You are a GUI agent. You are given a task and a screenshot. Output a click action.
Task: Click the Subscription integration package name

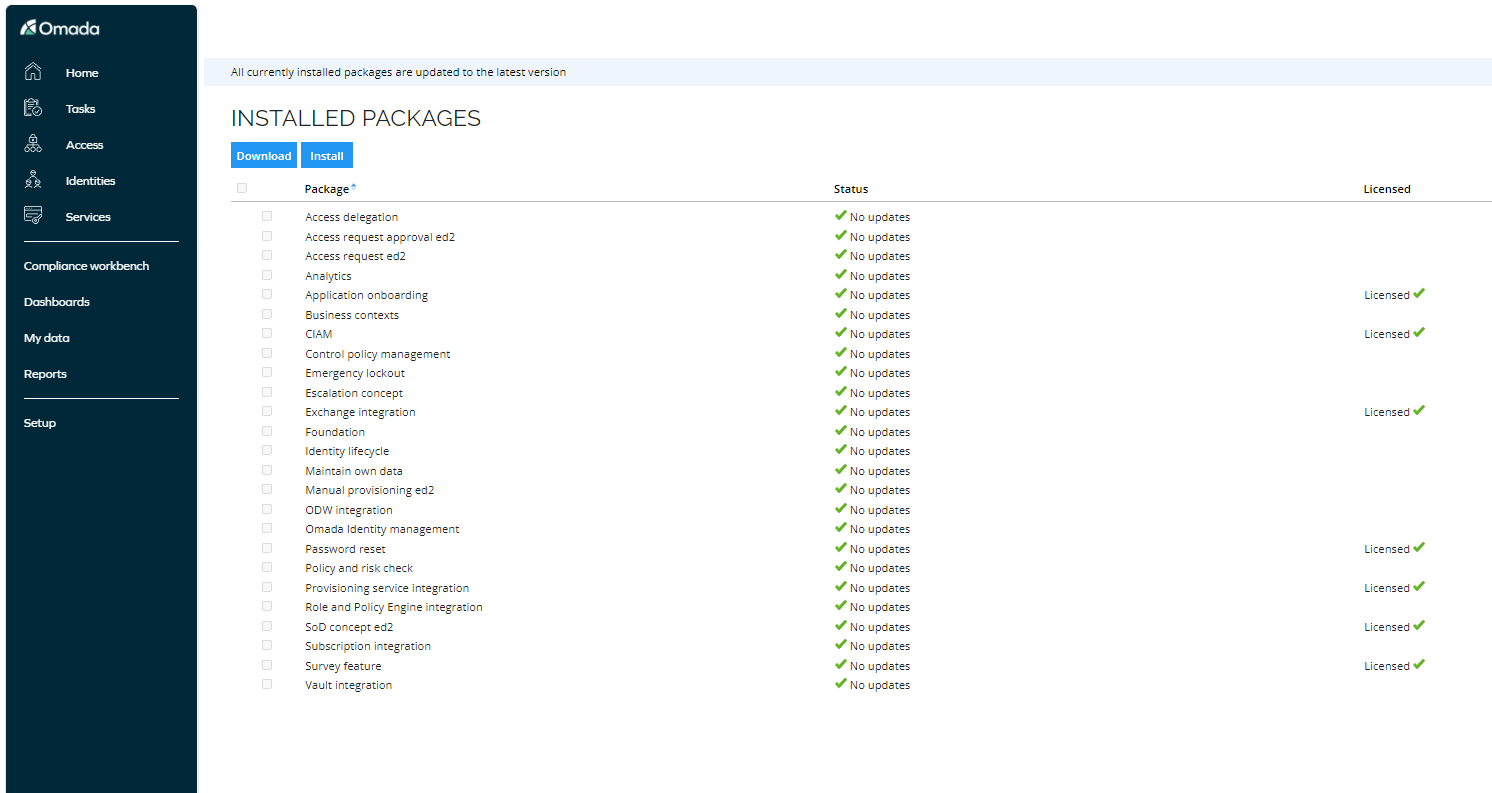tap(368, 646)
